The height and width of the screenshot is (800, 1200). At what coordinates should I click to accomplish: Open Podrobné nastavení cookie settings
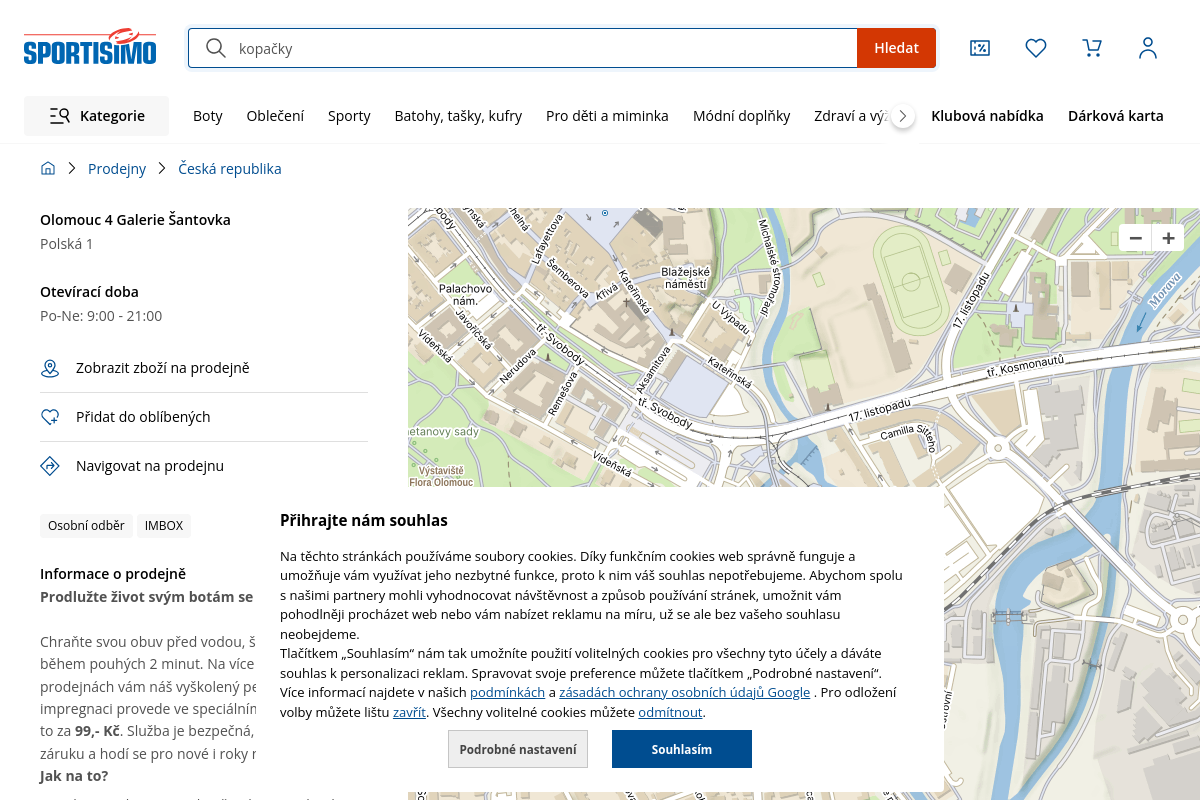(x=518, y=749)
